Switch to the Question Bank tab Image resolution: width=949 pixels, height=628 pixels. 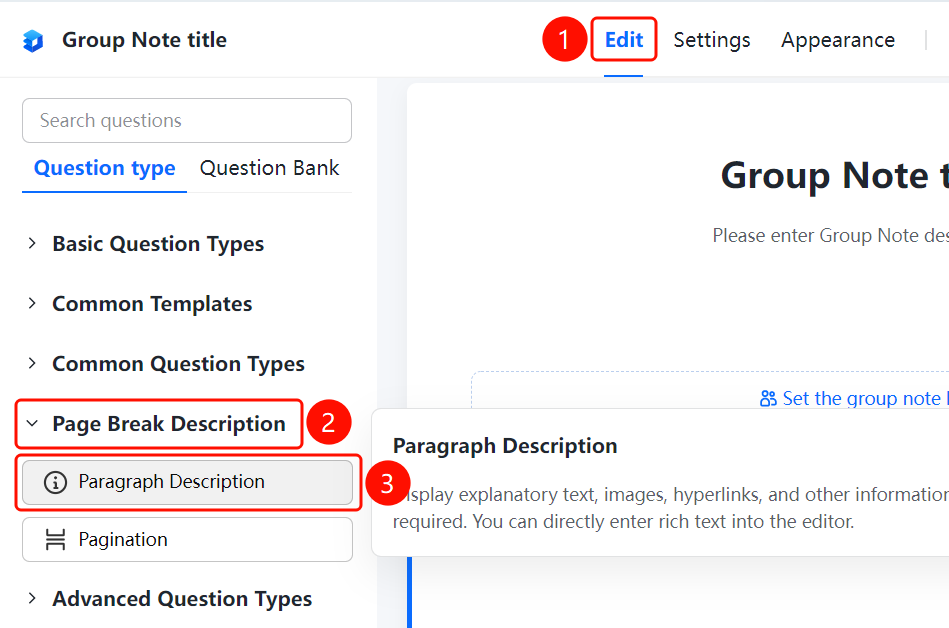point(269,168)
